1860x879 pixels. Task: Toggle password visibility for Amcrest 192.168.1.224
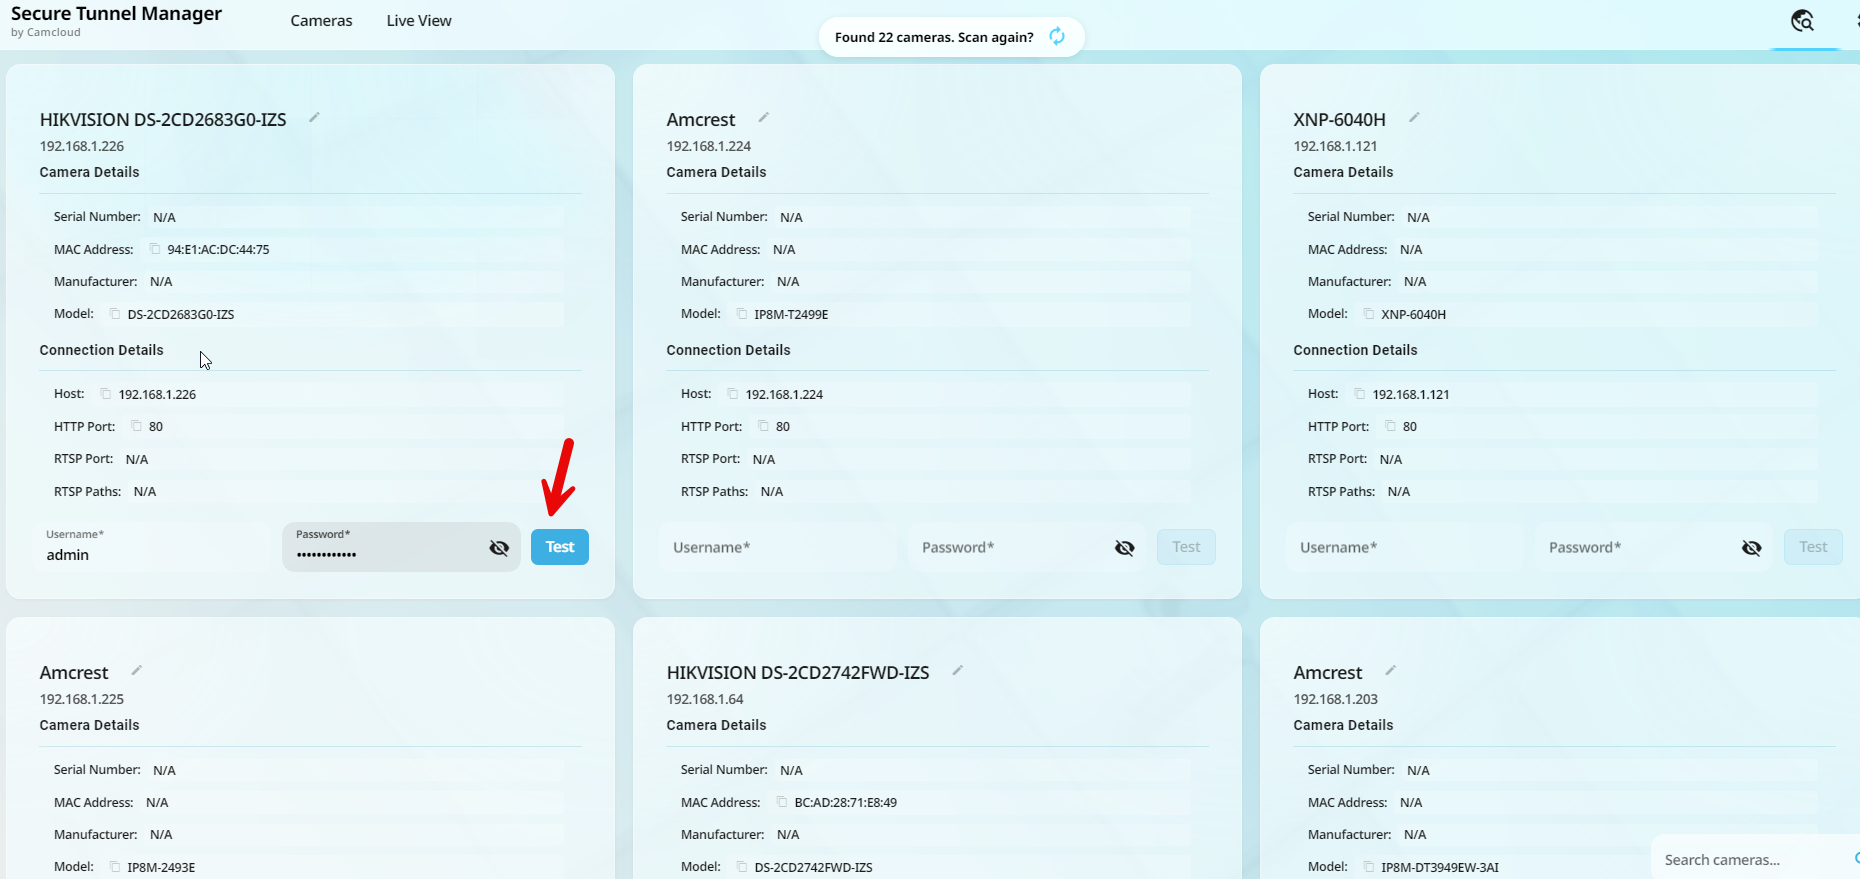point(1125,548)
